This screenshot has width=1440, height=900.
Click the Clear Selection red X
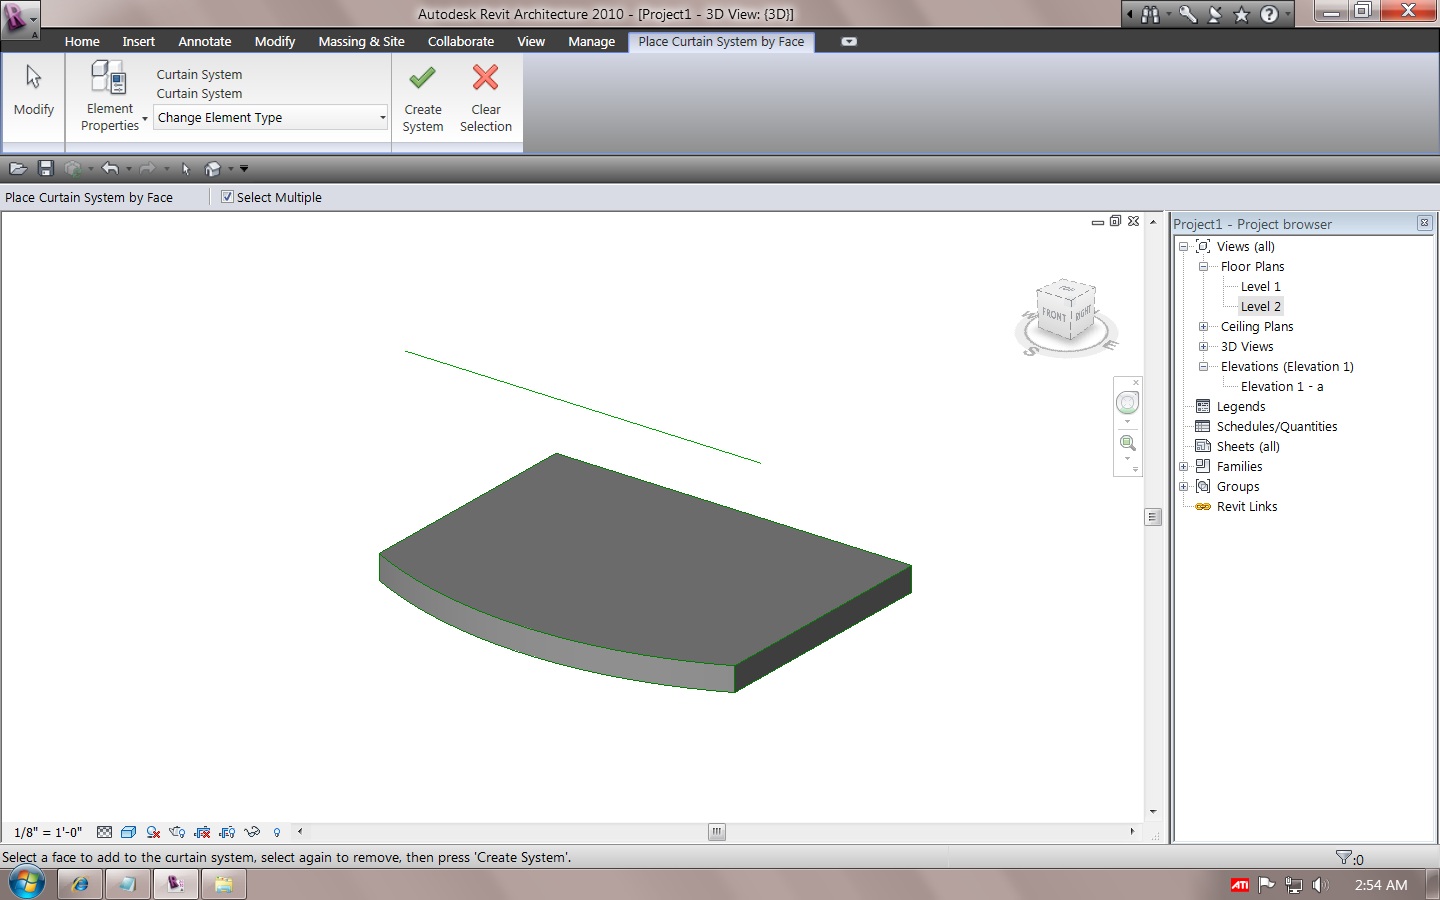click(485, 79)
